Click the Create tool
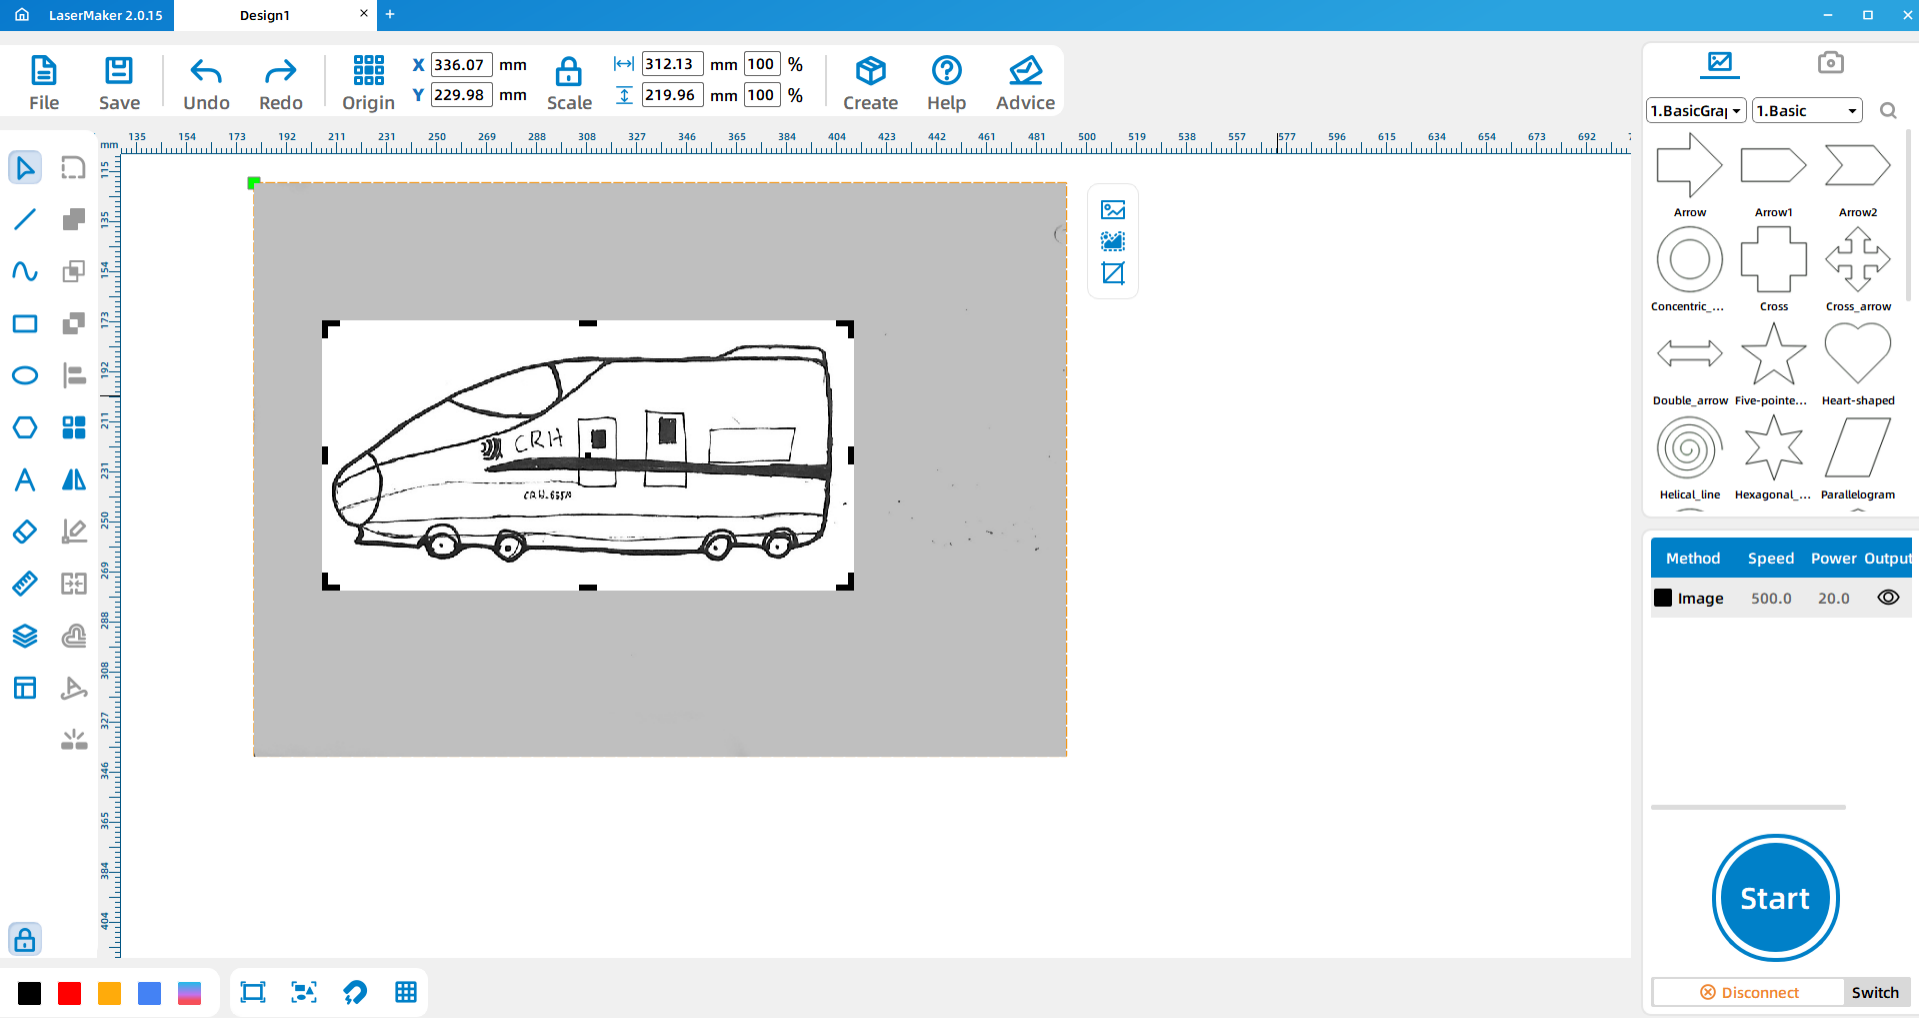Screen dimensions: 1919x1018 [x=870, y=83]
